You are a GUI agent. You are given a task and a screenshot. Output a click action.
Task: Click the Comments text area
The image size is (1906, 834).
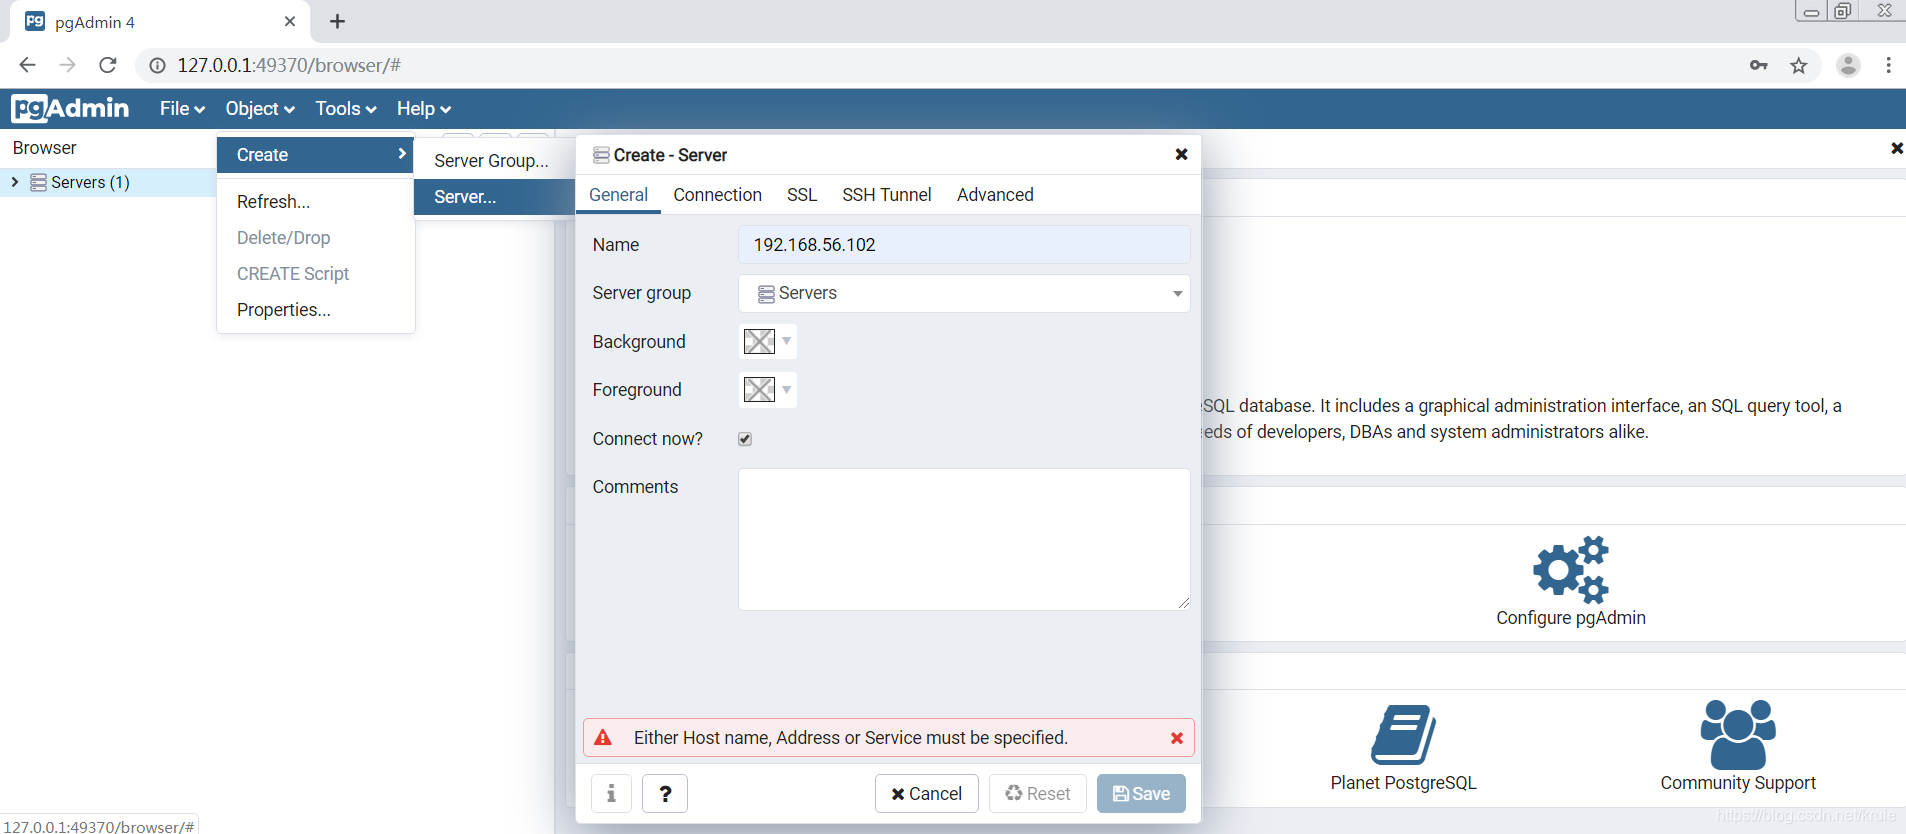964,539
